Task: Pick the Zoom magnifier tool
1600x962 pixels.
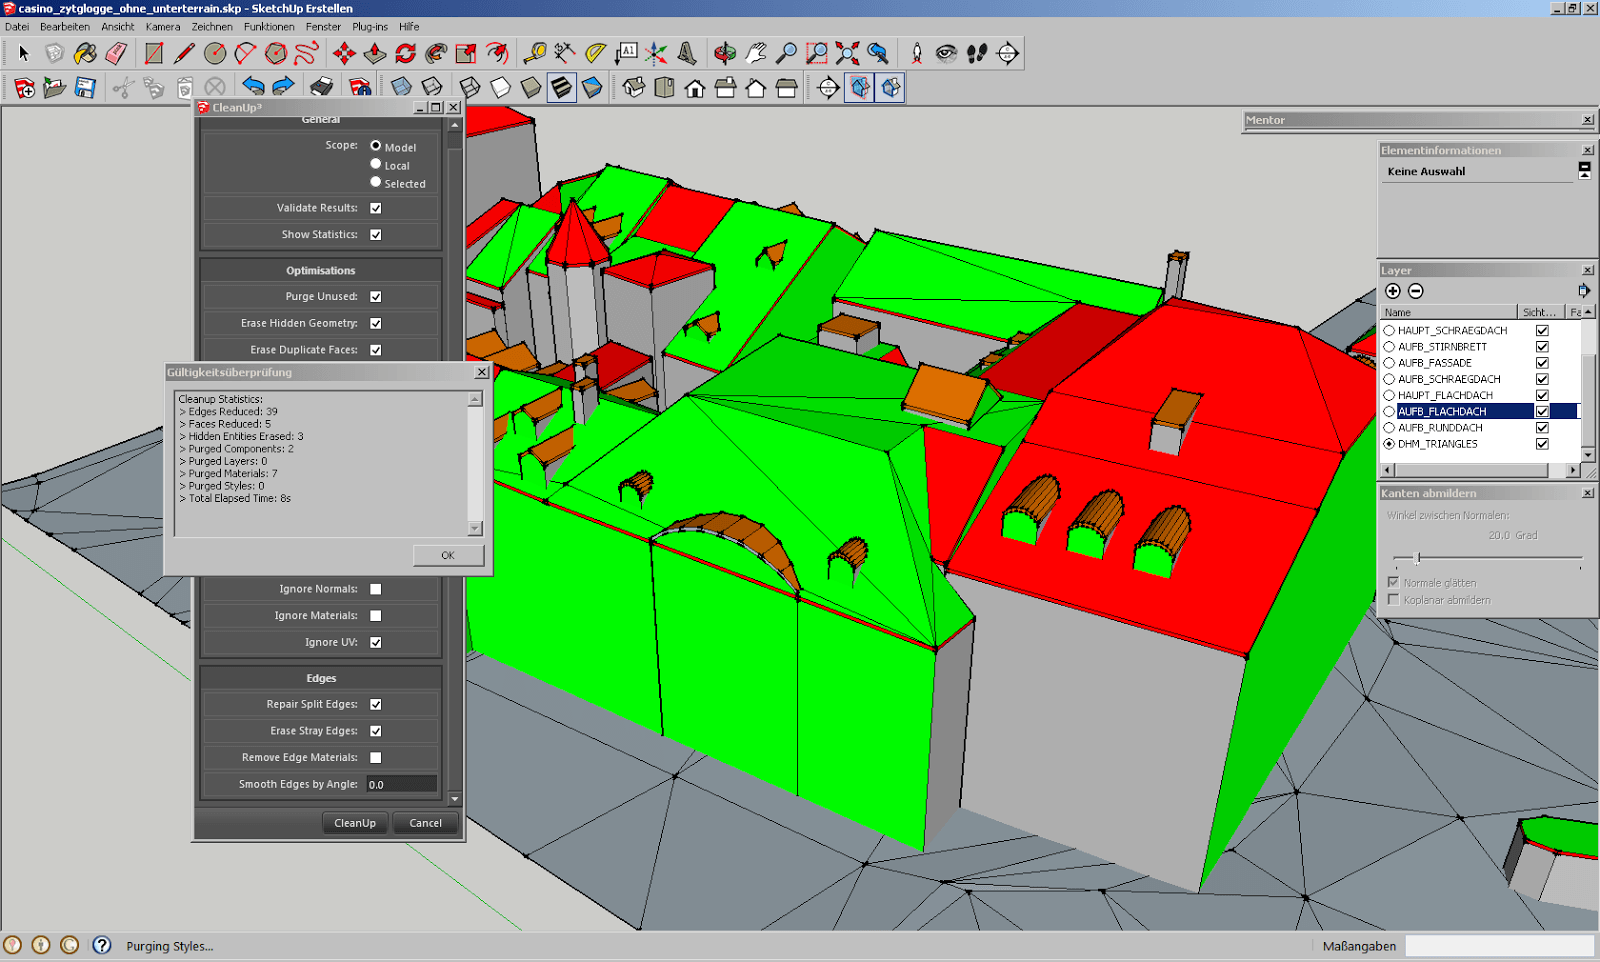Action: (786, 53)
